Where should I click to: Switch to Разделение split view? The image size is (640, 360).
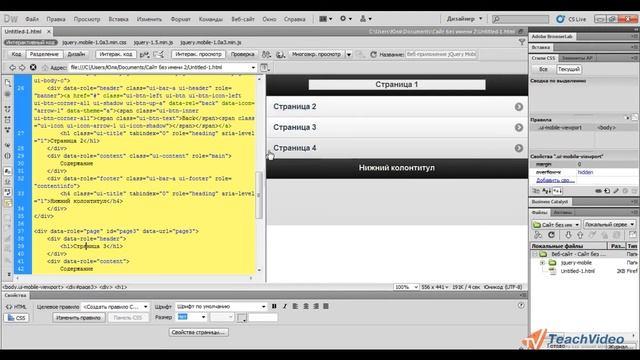point(44,54)
